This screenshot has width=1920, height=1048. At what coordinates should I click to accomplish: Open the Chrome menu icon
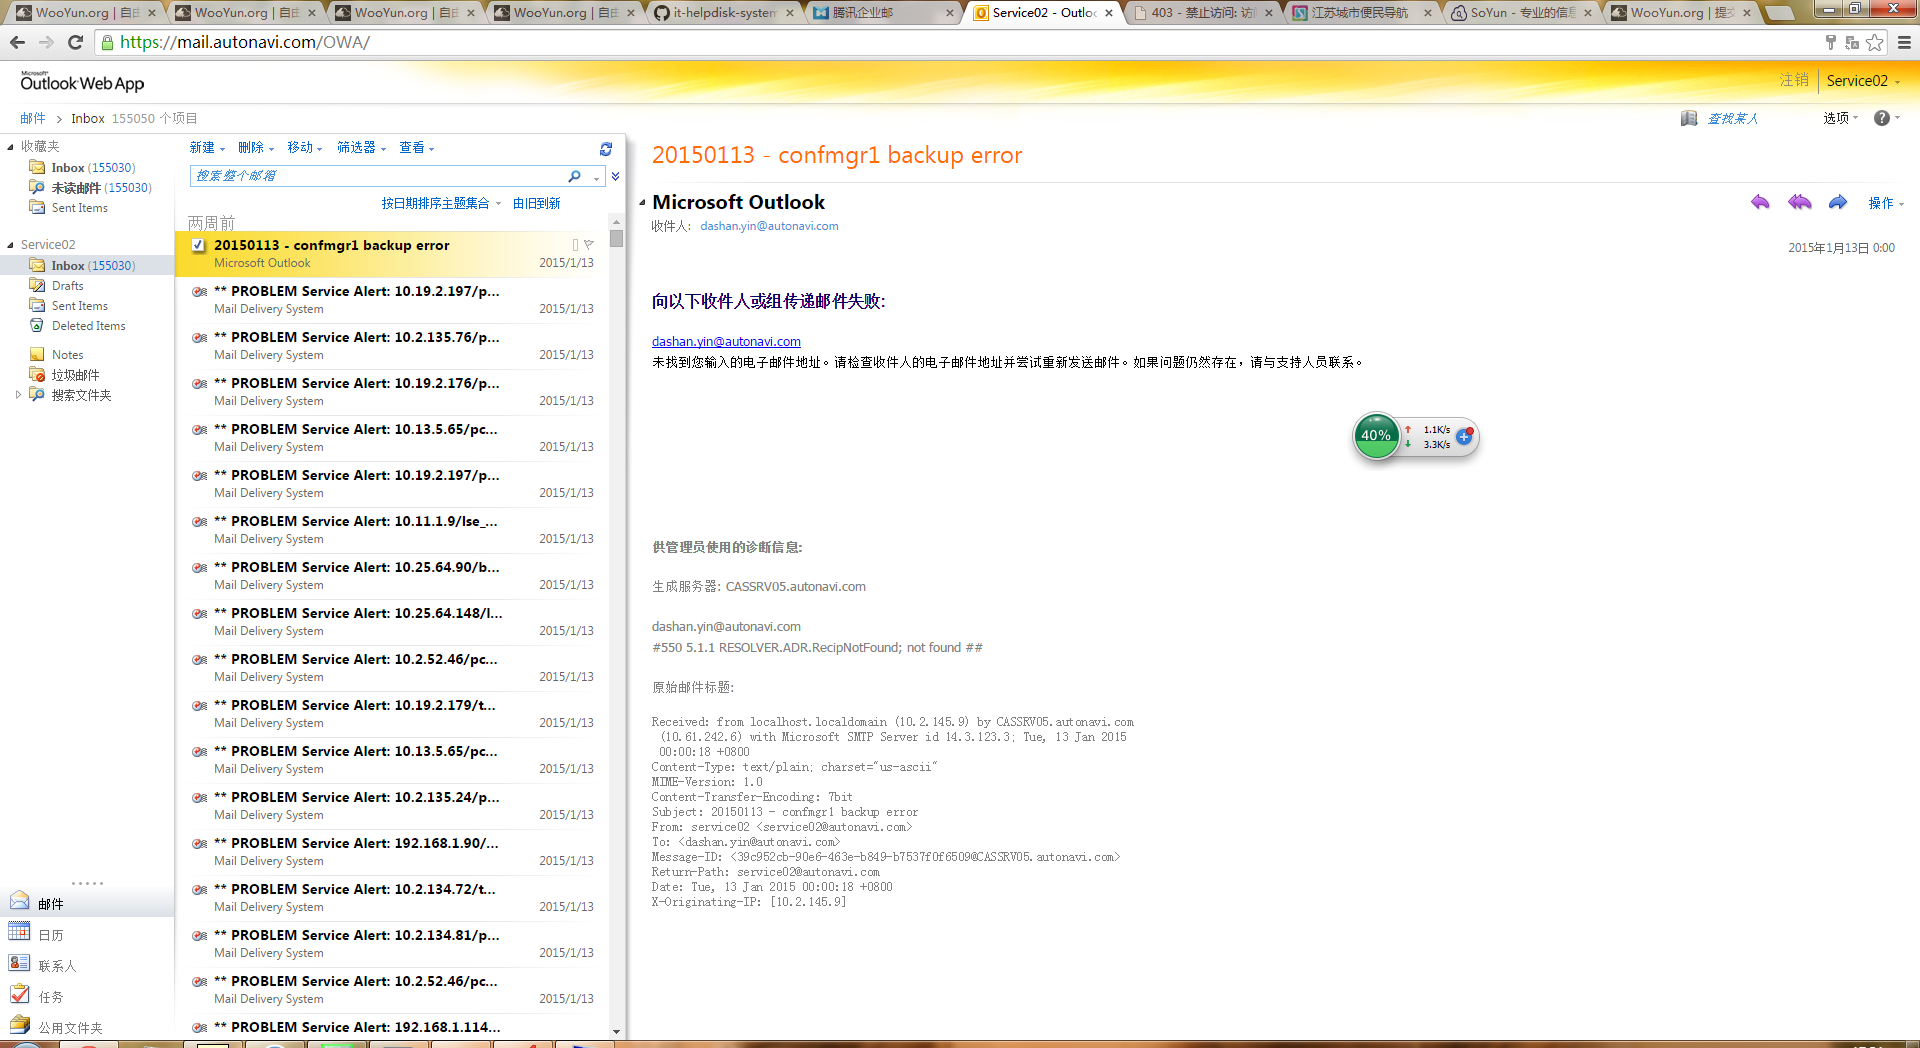point(1904,42)
